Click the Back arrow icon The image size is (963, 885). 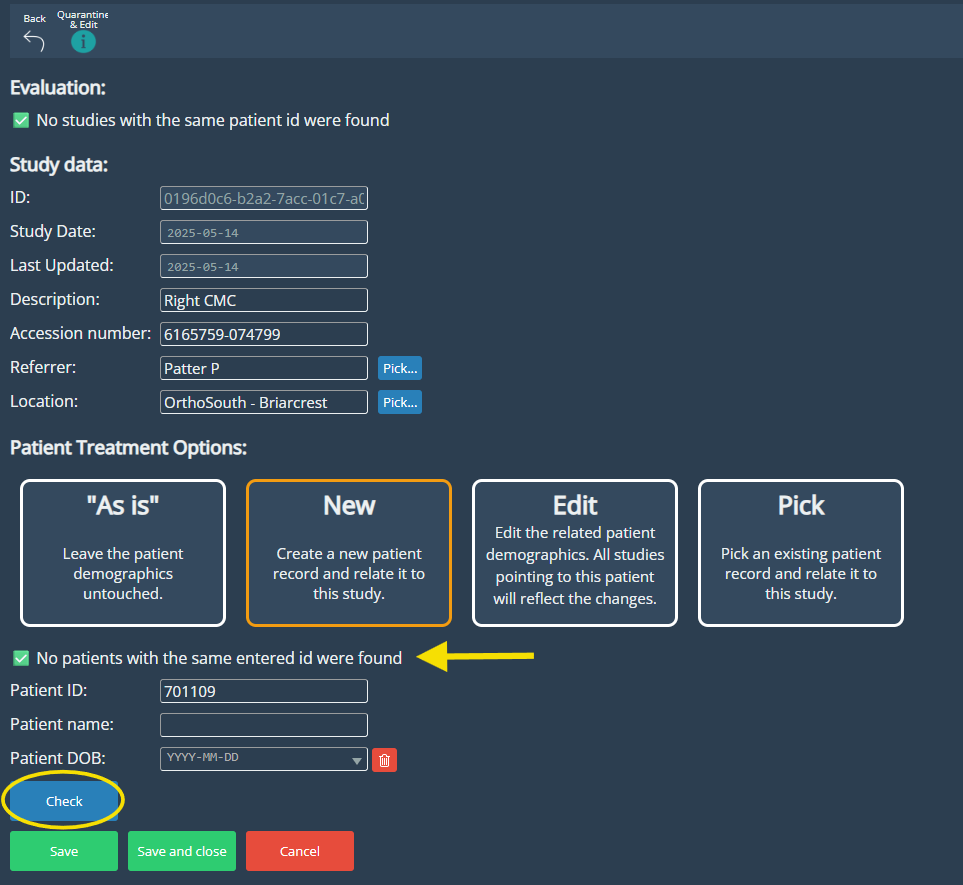34,40
